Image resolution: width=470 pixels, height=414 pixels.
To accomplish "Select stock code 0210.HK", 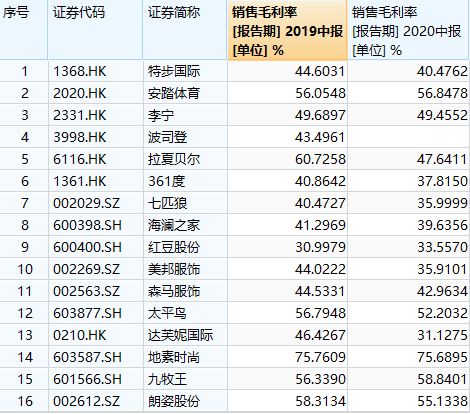I will [80, 335].
